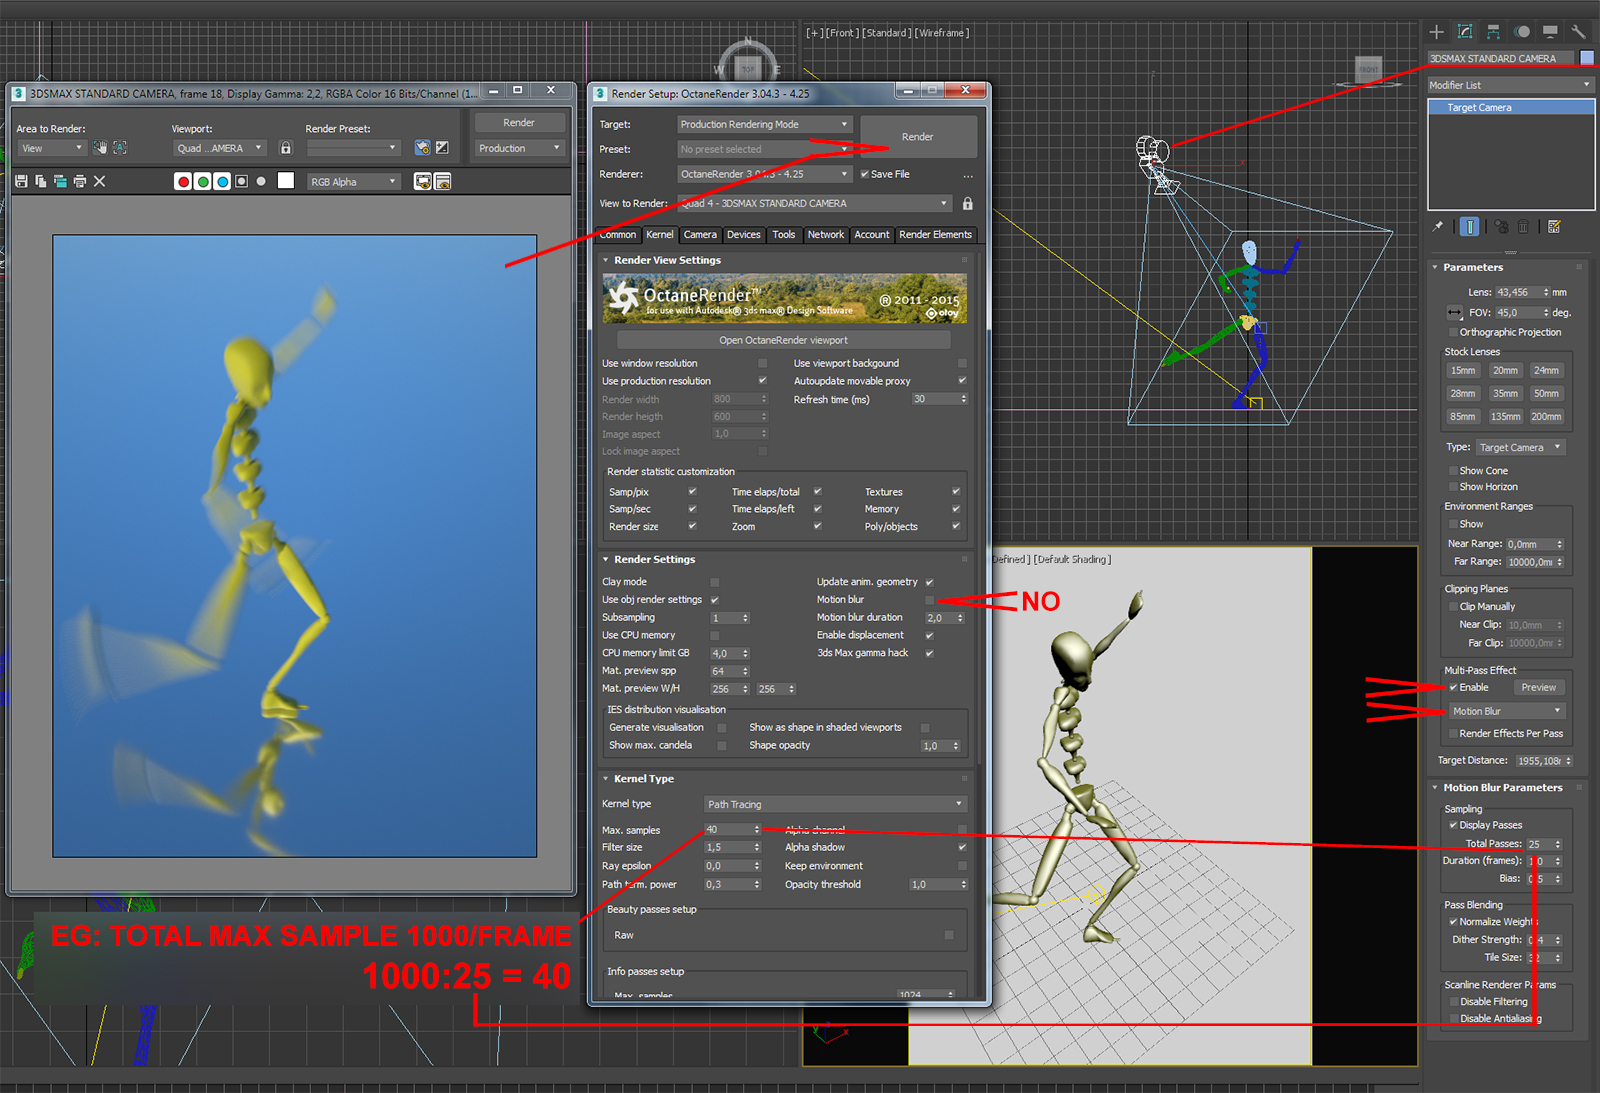Click the Auto Region Selected icon
The width and height of the screenshot is (1600, 1093).
[120, 148]
